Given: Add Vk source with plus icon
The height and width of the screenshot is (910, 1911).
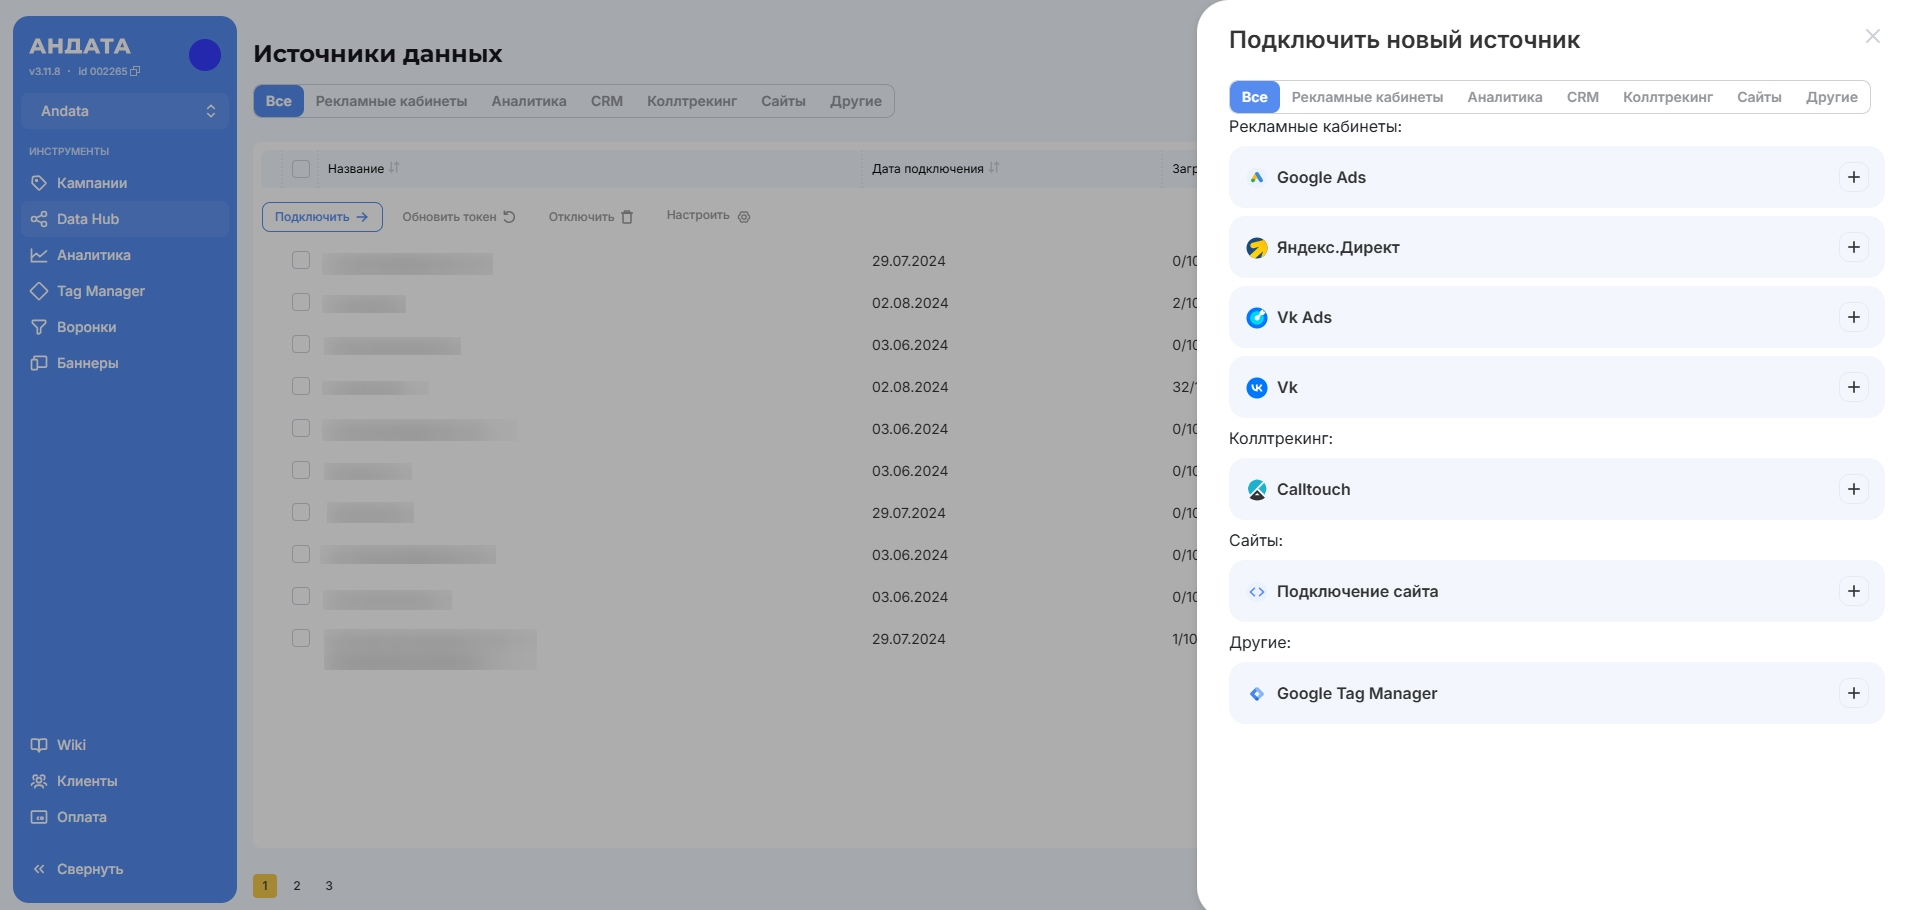Looking at the screenshot, I should pyautogui.click(x=1854, y=387).
